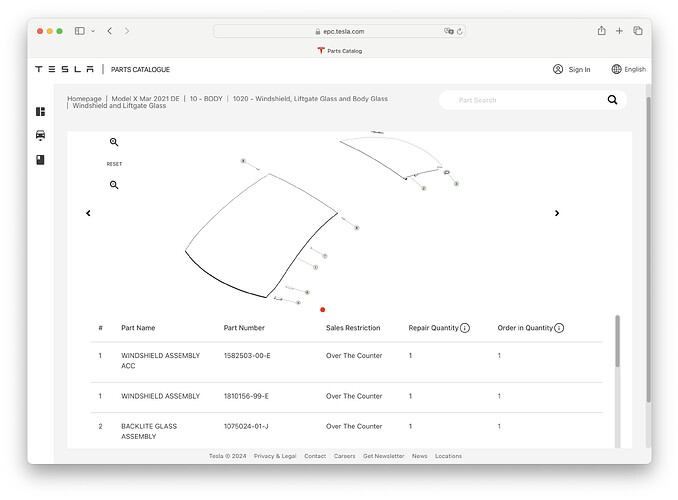Open a new browser tab
This screenshot has width=678, height=500.
[619, 31]
